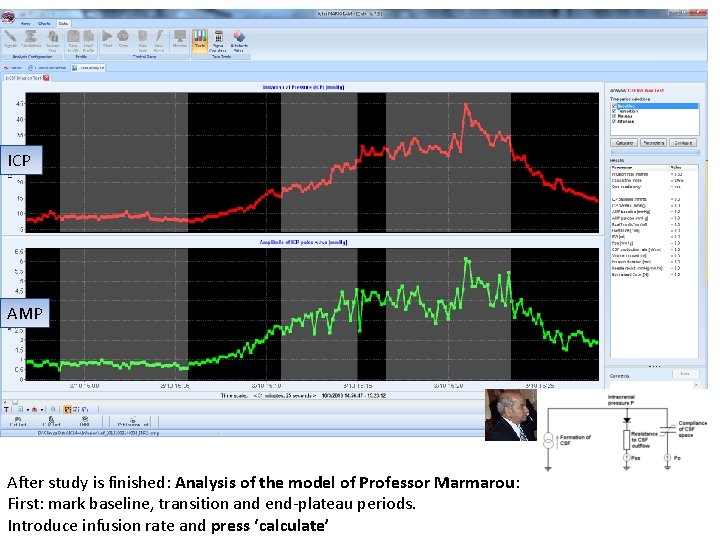This screenshot has width=720, height=540.
Task: Toggle the fourth time period checkbox
Action: click(614, 121)
